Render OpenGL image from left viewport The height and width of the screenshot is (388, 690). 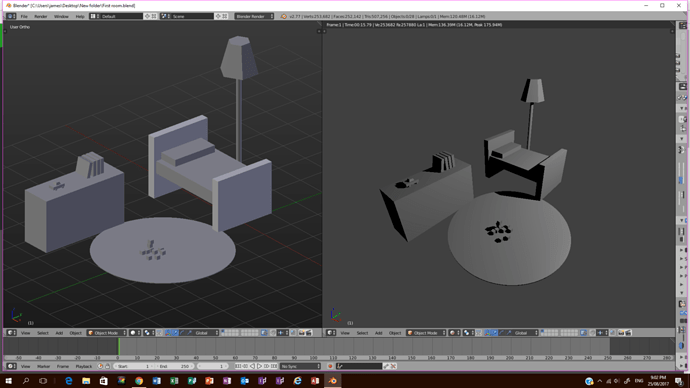coord(301,333)
